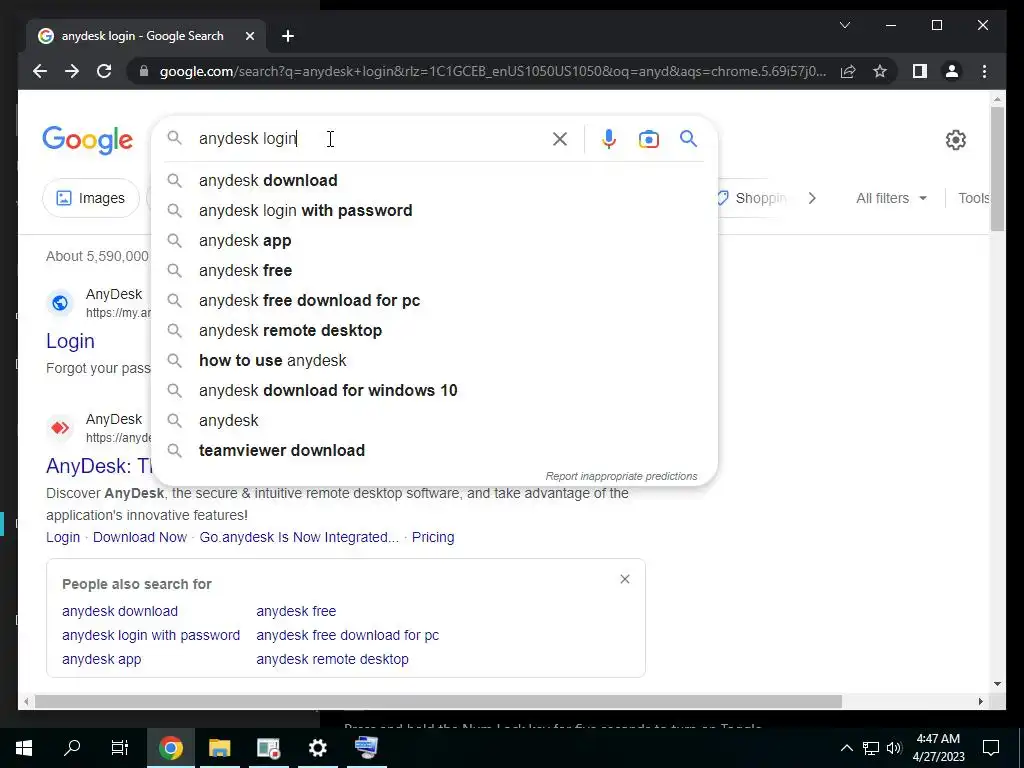Image resolution: width=1024 pixels, height=768 pixels.
Task: Start a voice search with microphone
Action: click(x=609, y=139)
